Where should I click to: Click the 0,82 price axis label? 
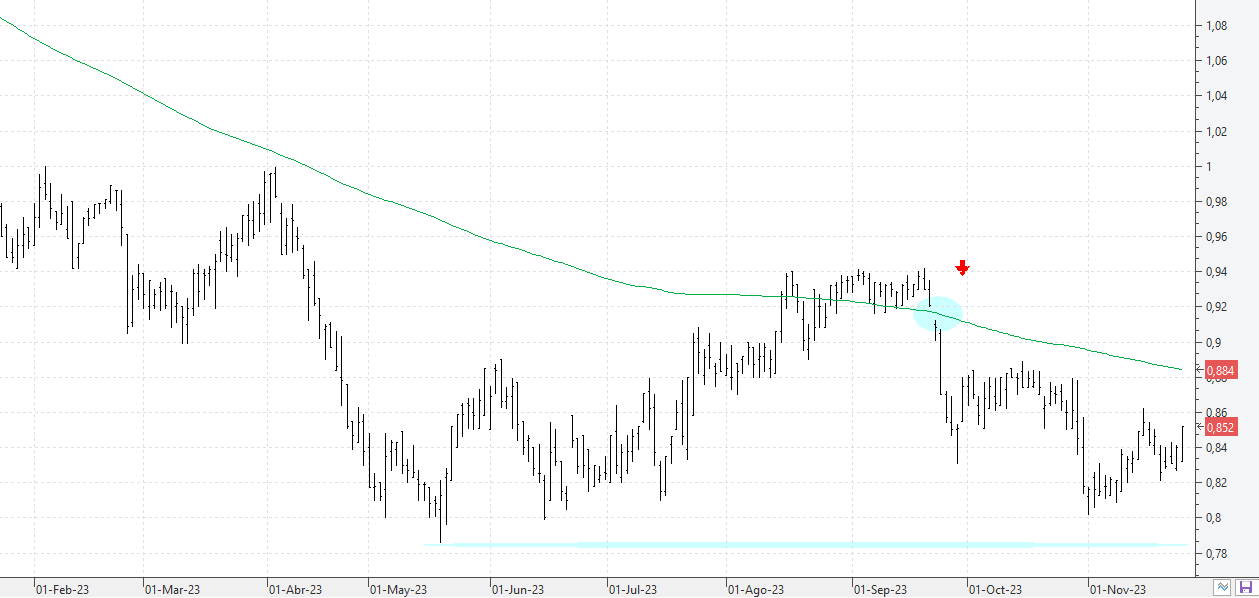coord(1217,483)
